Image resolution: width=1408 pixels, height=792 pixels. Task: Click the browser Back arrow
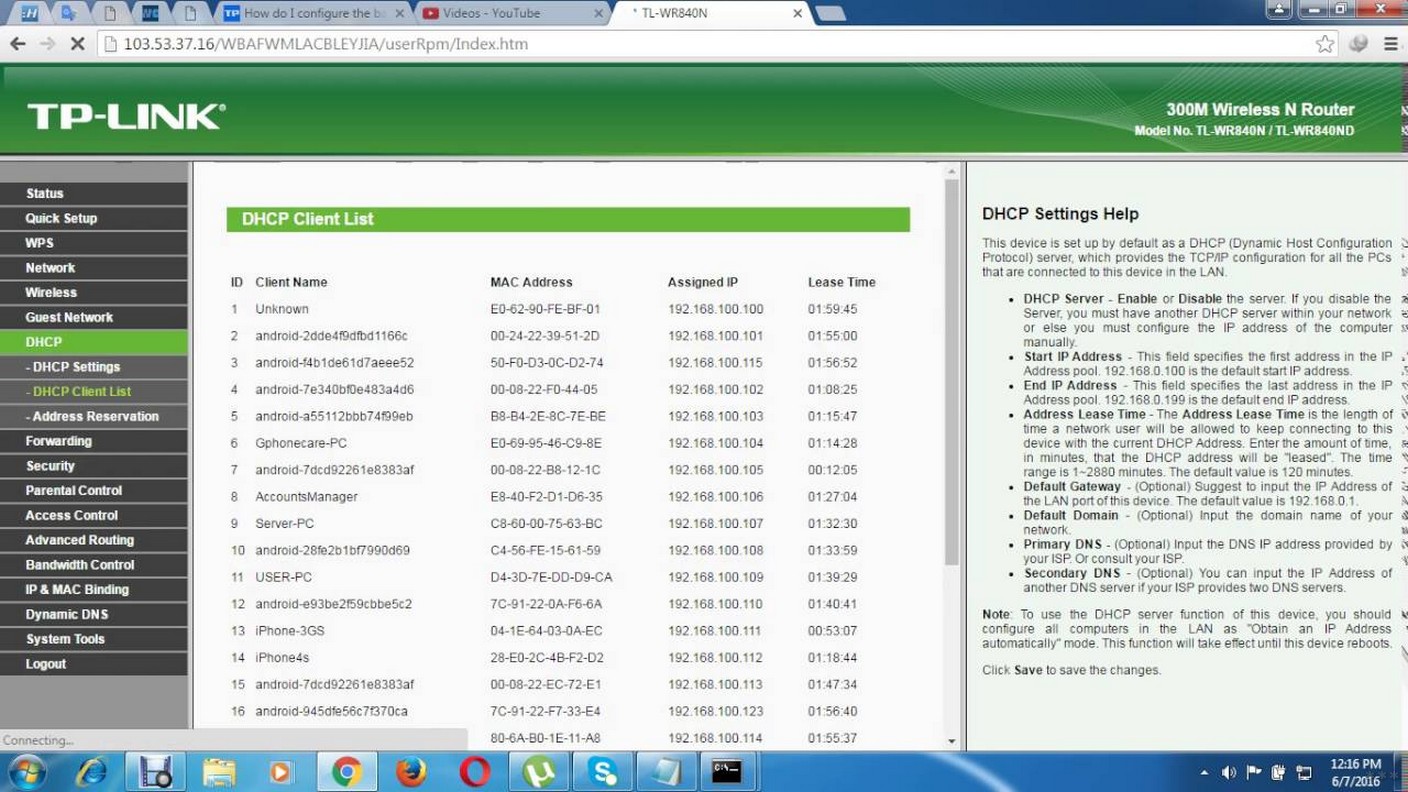tap(18, 44)
